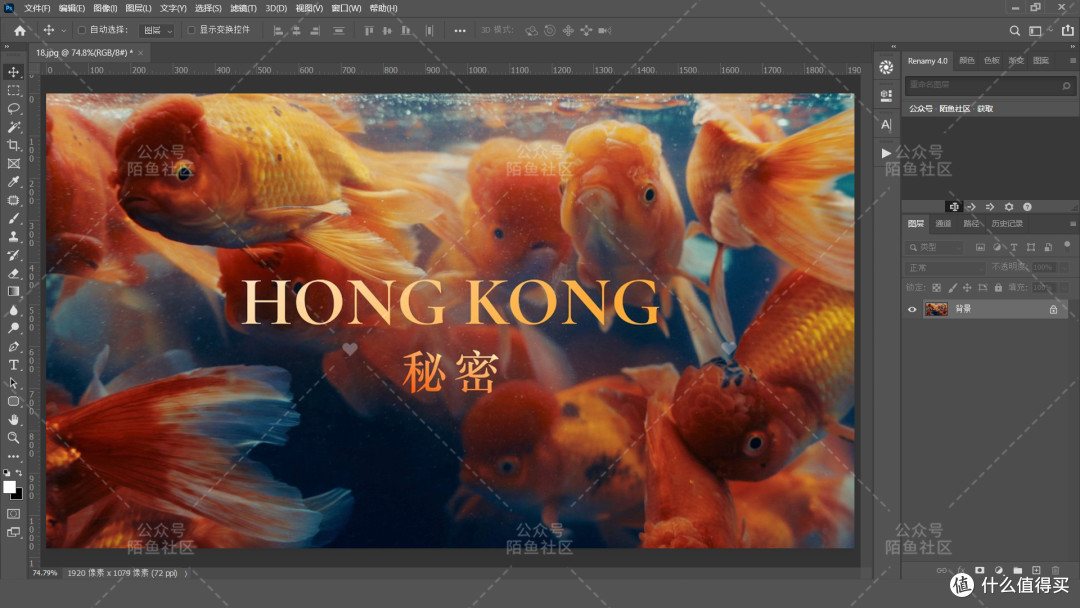The image size is (1080, 608).
Task: Click the more options ellipsis in options bar
Action: [x=460, y=30]
